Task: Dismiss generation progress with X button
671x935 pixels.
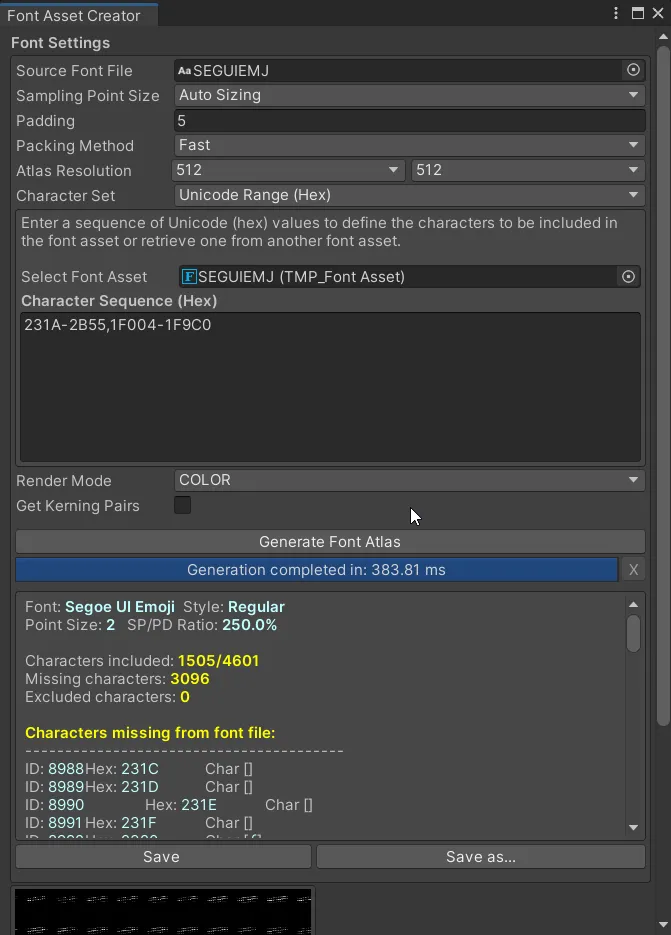Action: [633, 570]
